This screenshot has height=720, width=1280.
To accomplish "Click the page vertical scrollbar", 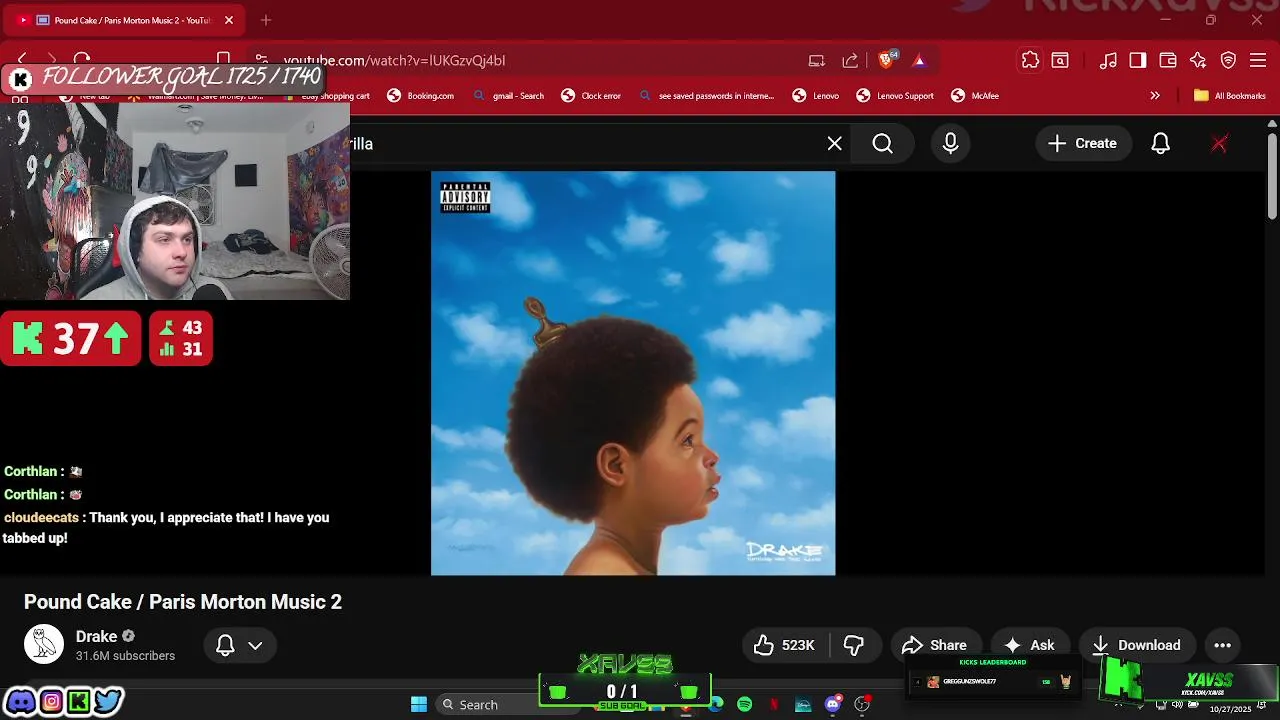I will point(1272,175).
